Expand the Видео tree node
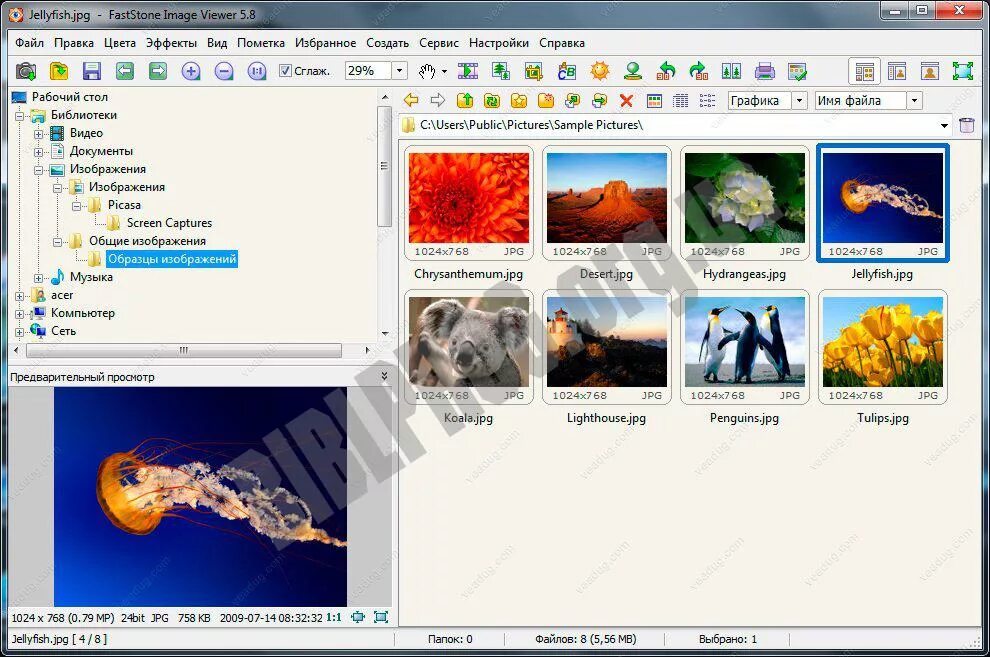This screenshot has width=990, height=657. pos(39,134)
